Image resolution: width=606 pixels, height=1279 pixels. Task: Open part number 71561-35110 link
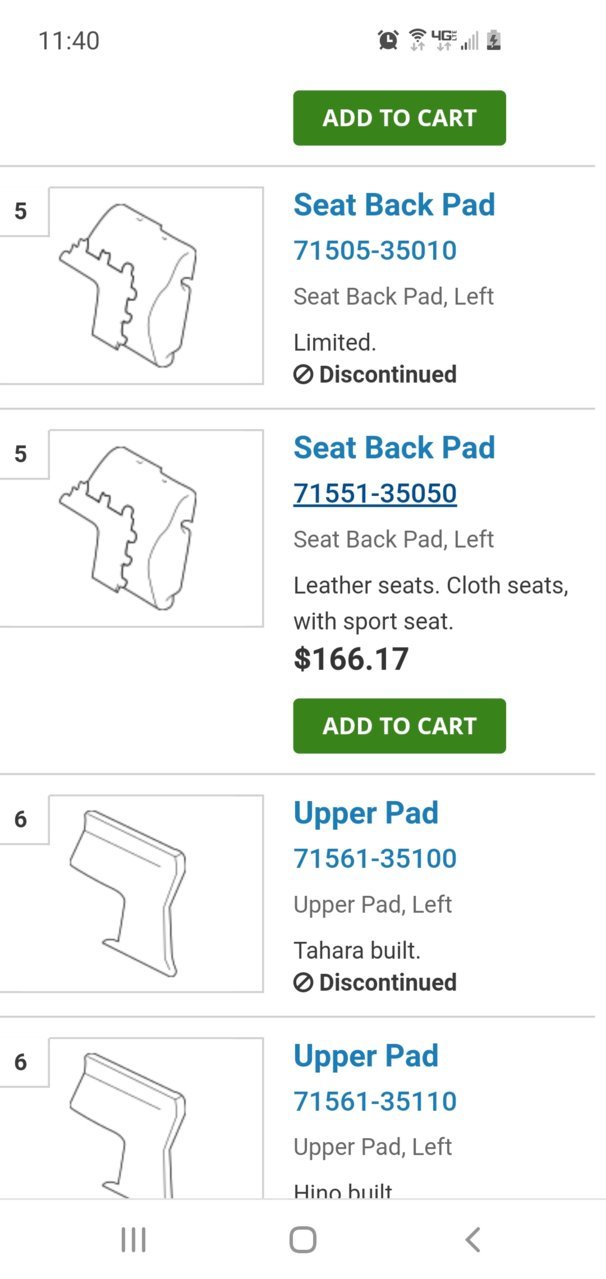point(375,1101)
